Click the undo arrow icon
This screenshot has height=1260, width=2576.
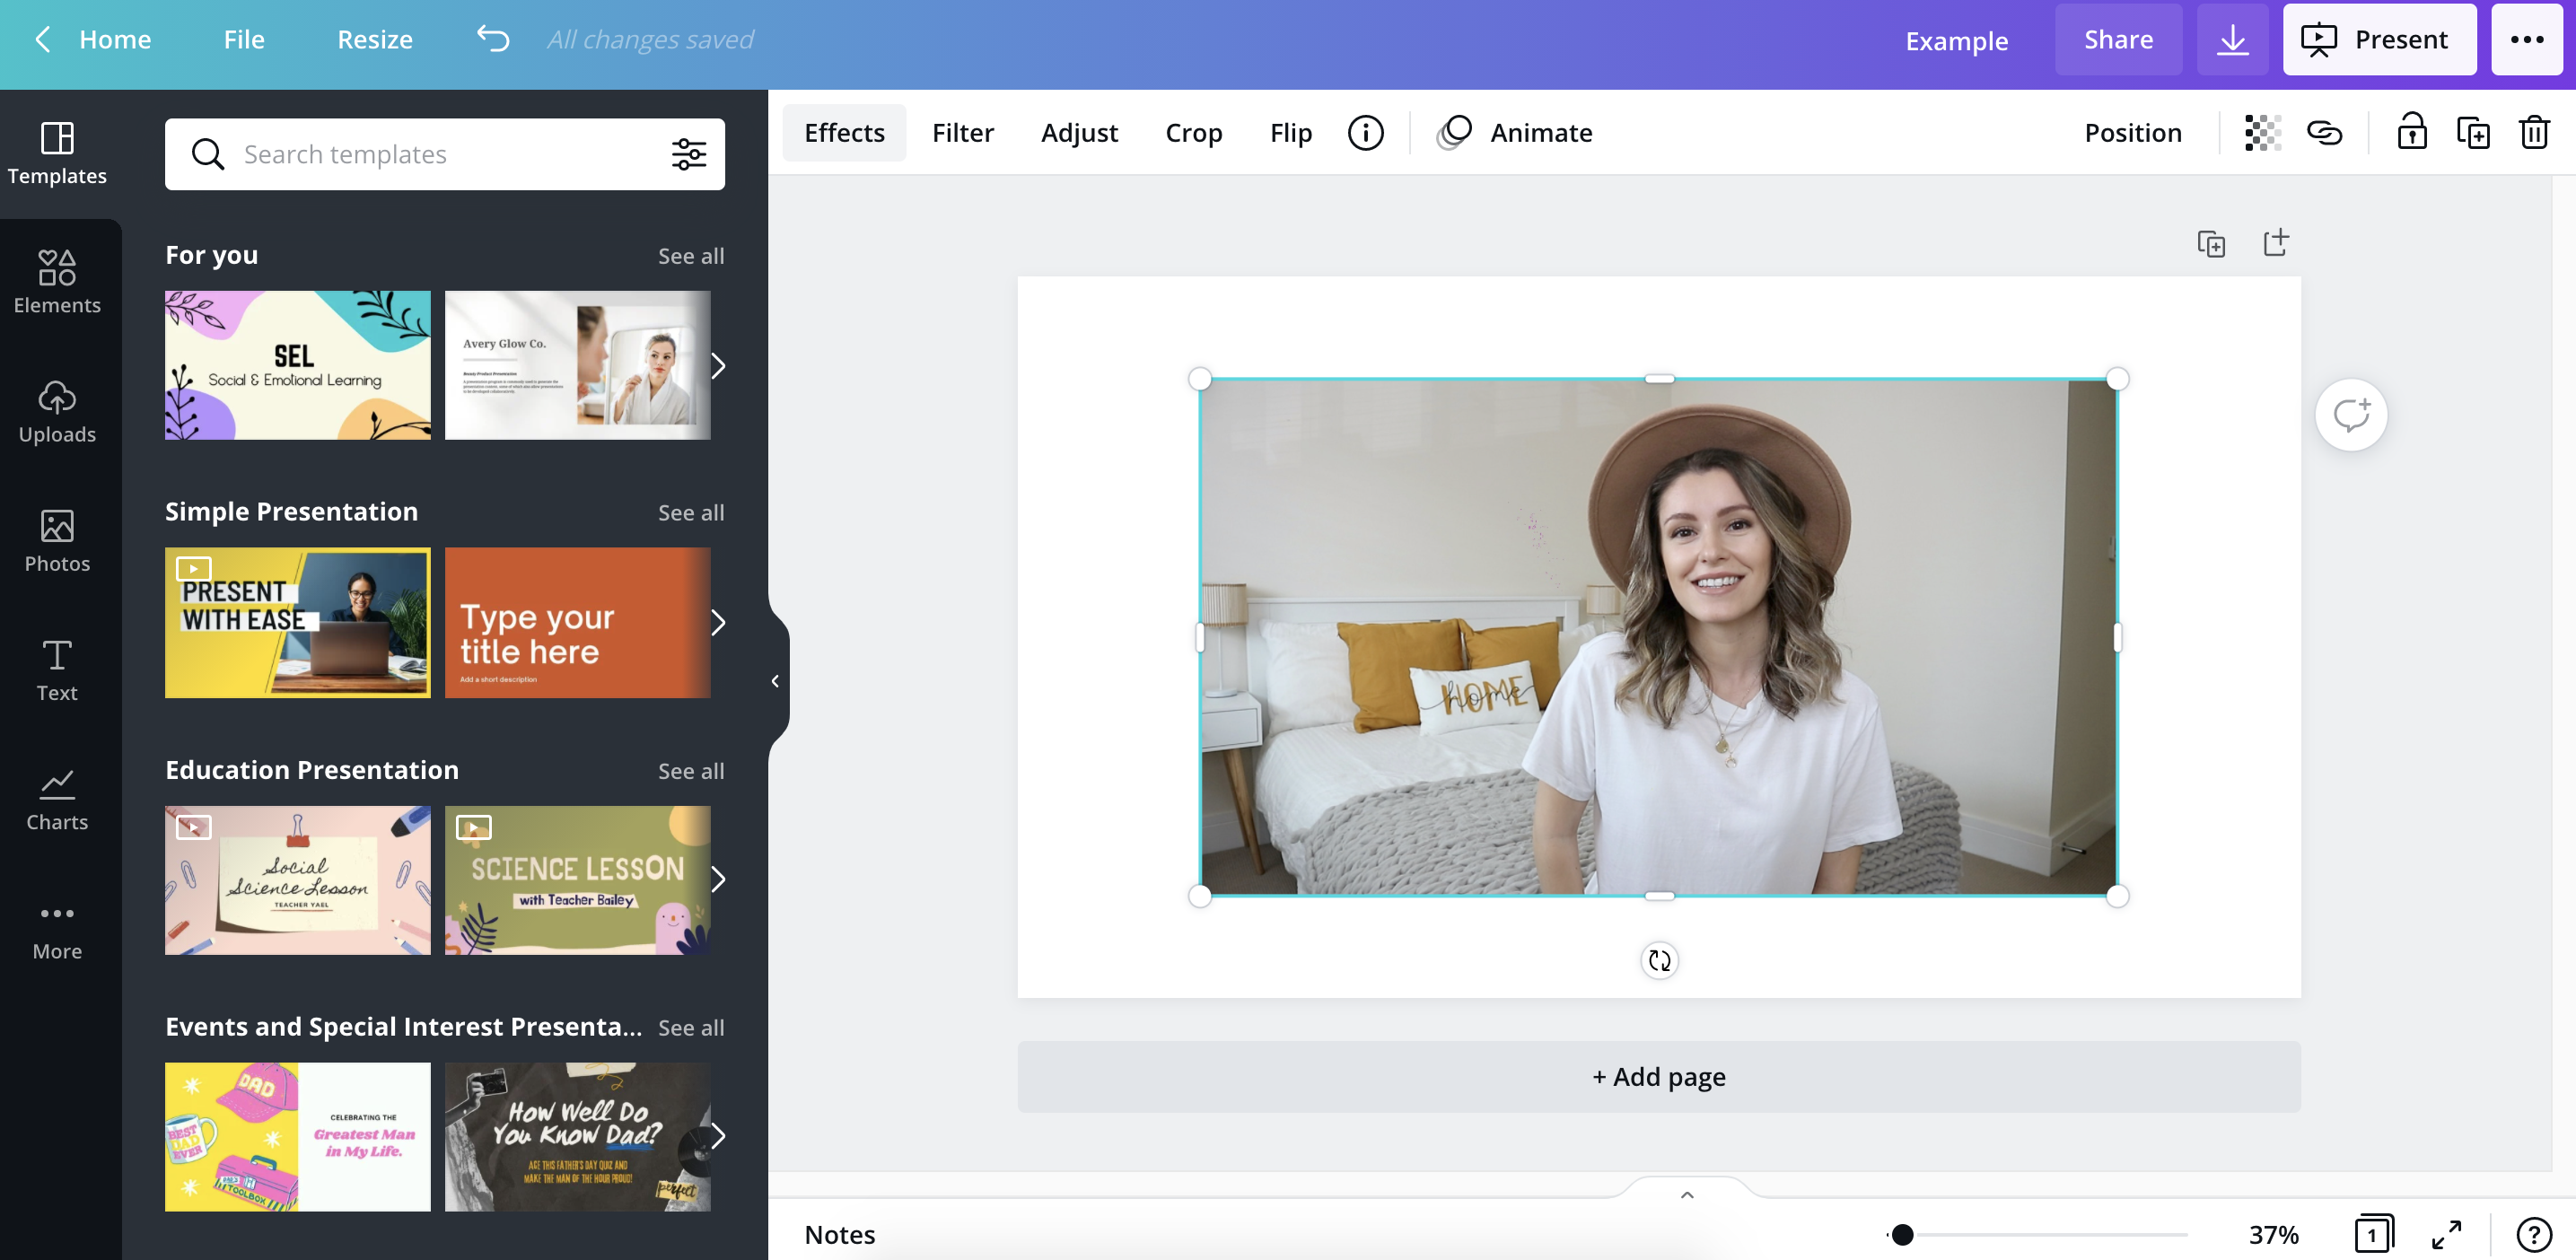pos(493,39)
